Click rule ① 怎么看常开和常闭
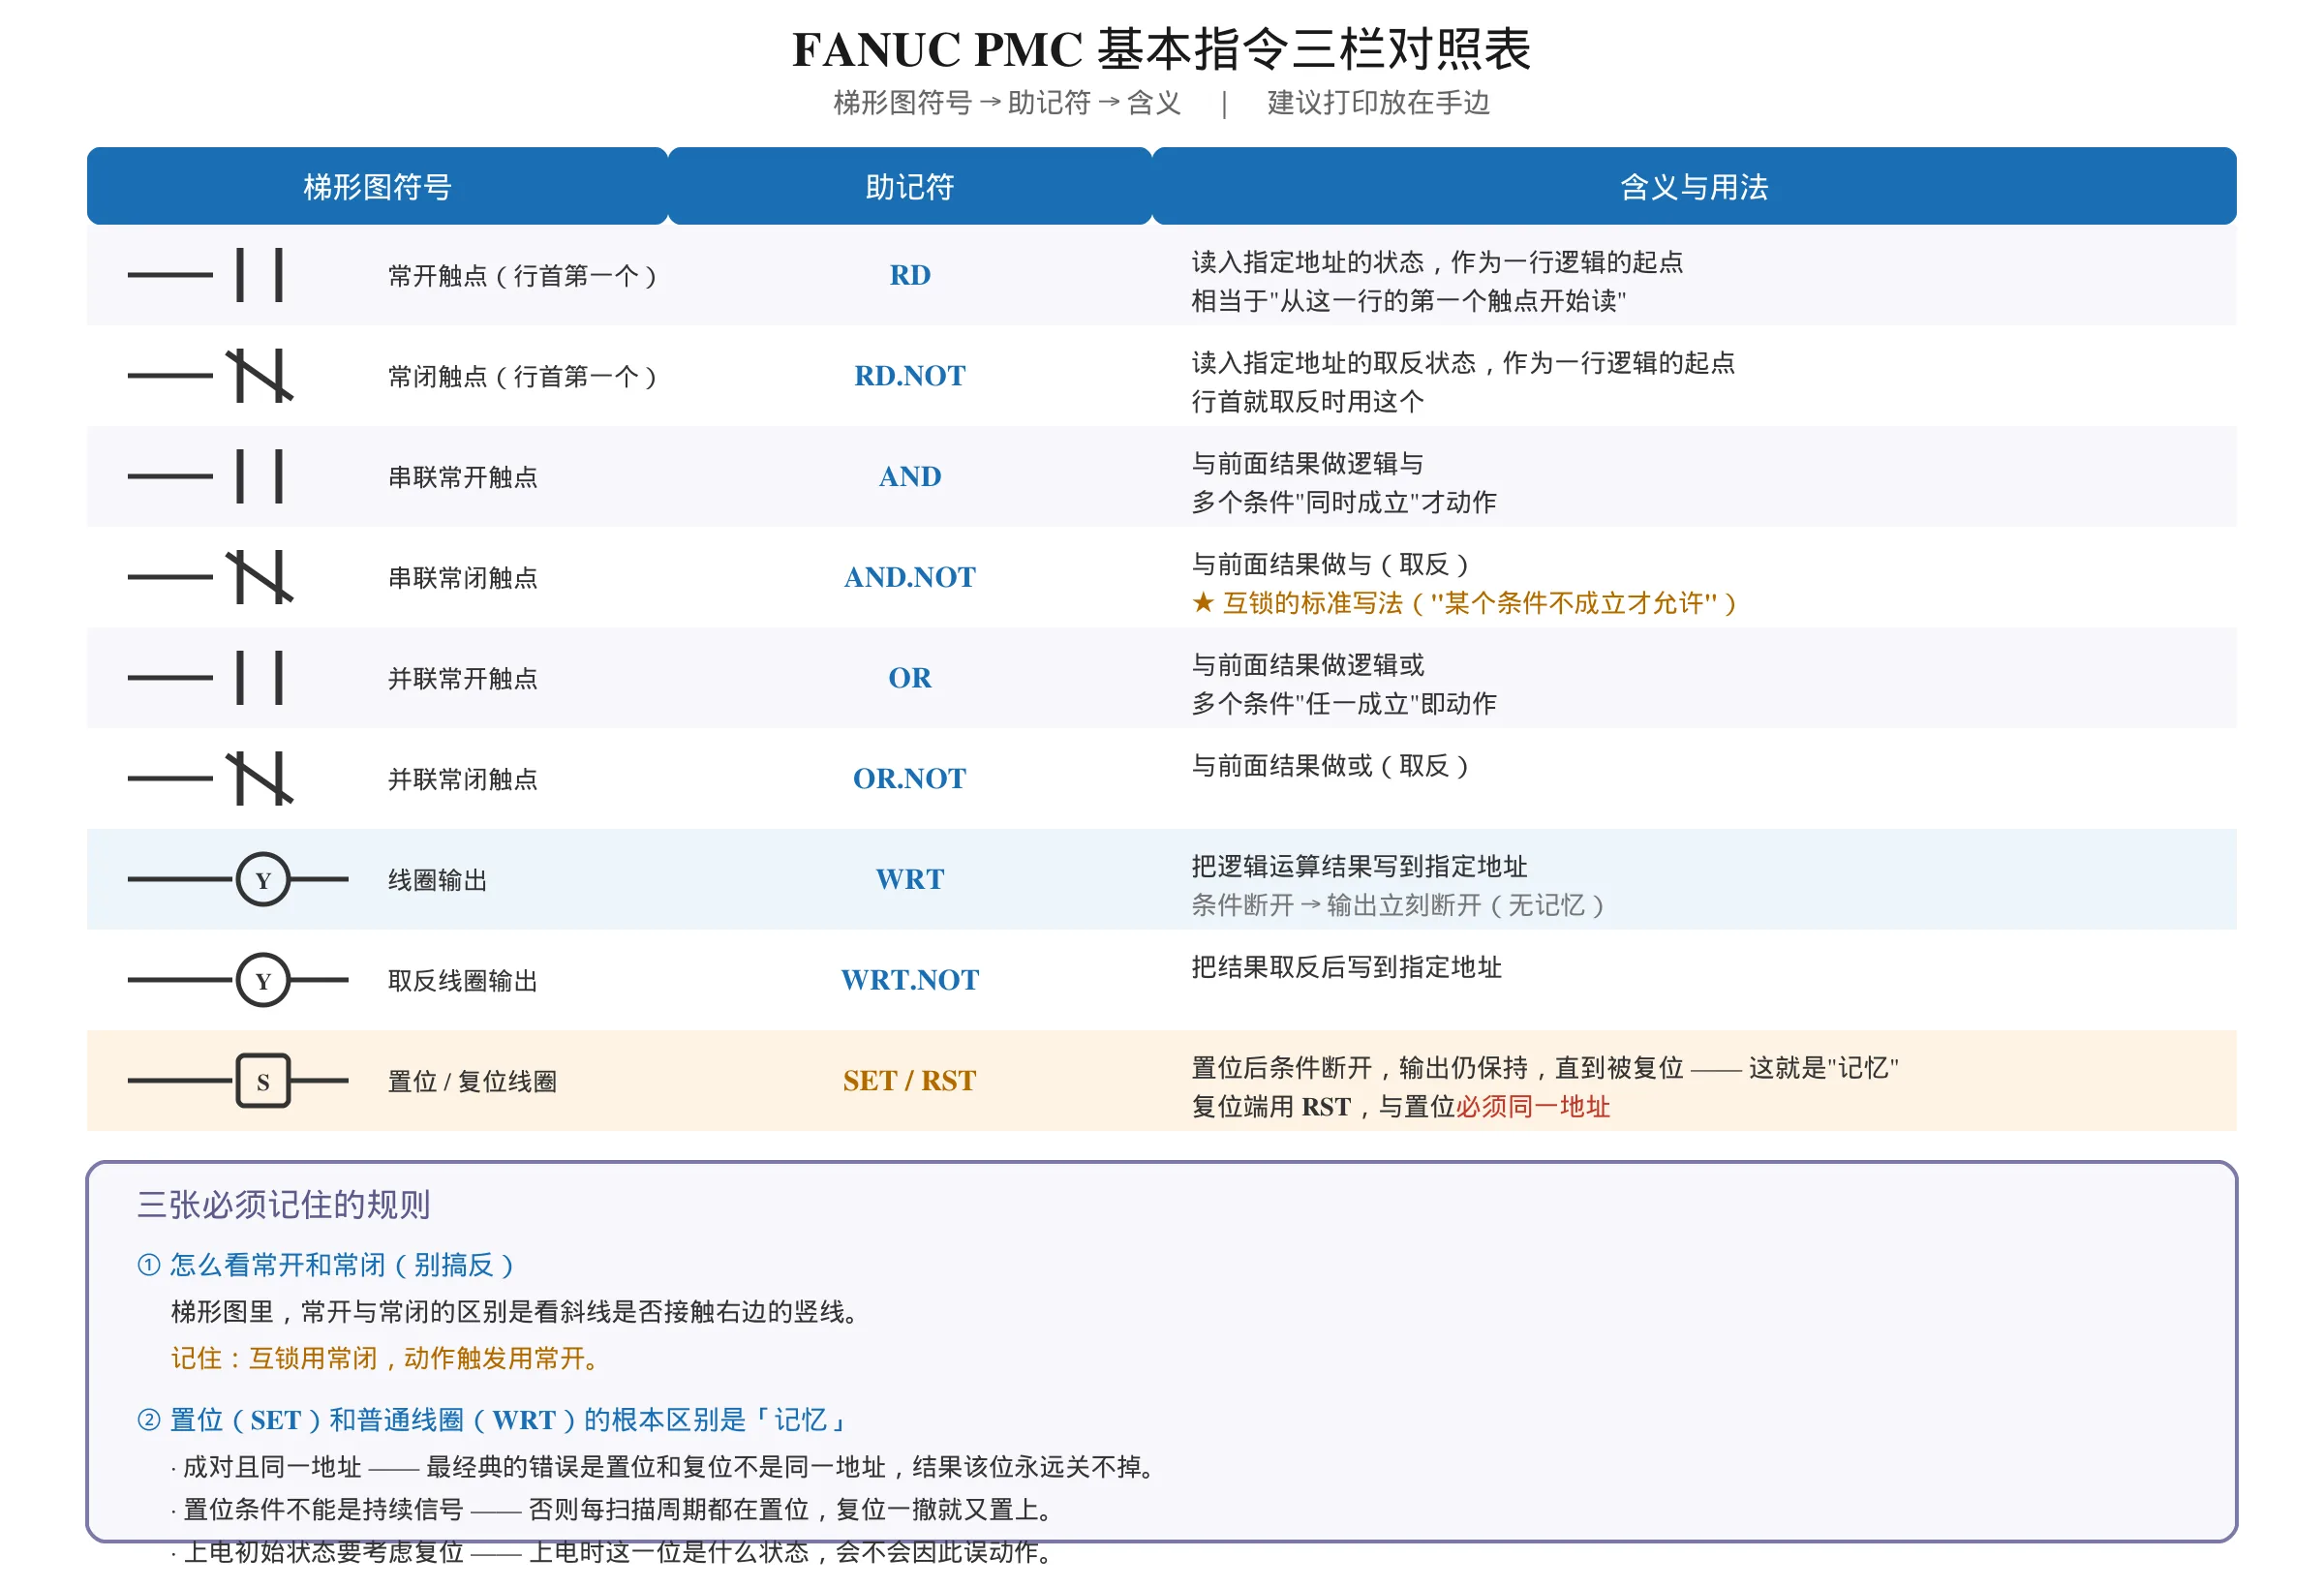This screenshot has width=2324, height=1588. coord(326,1265)
